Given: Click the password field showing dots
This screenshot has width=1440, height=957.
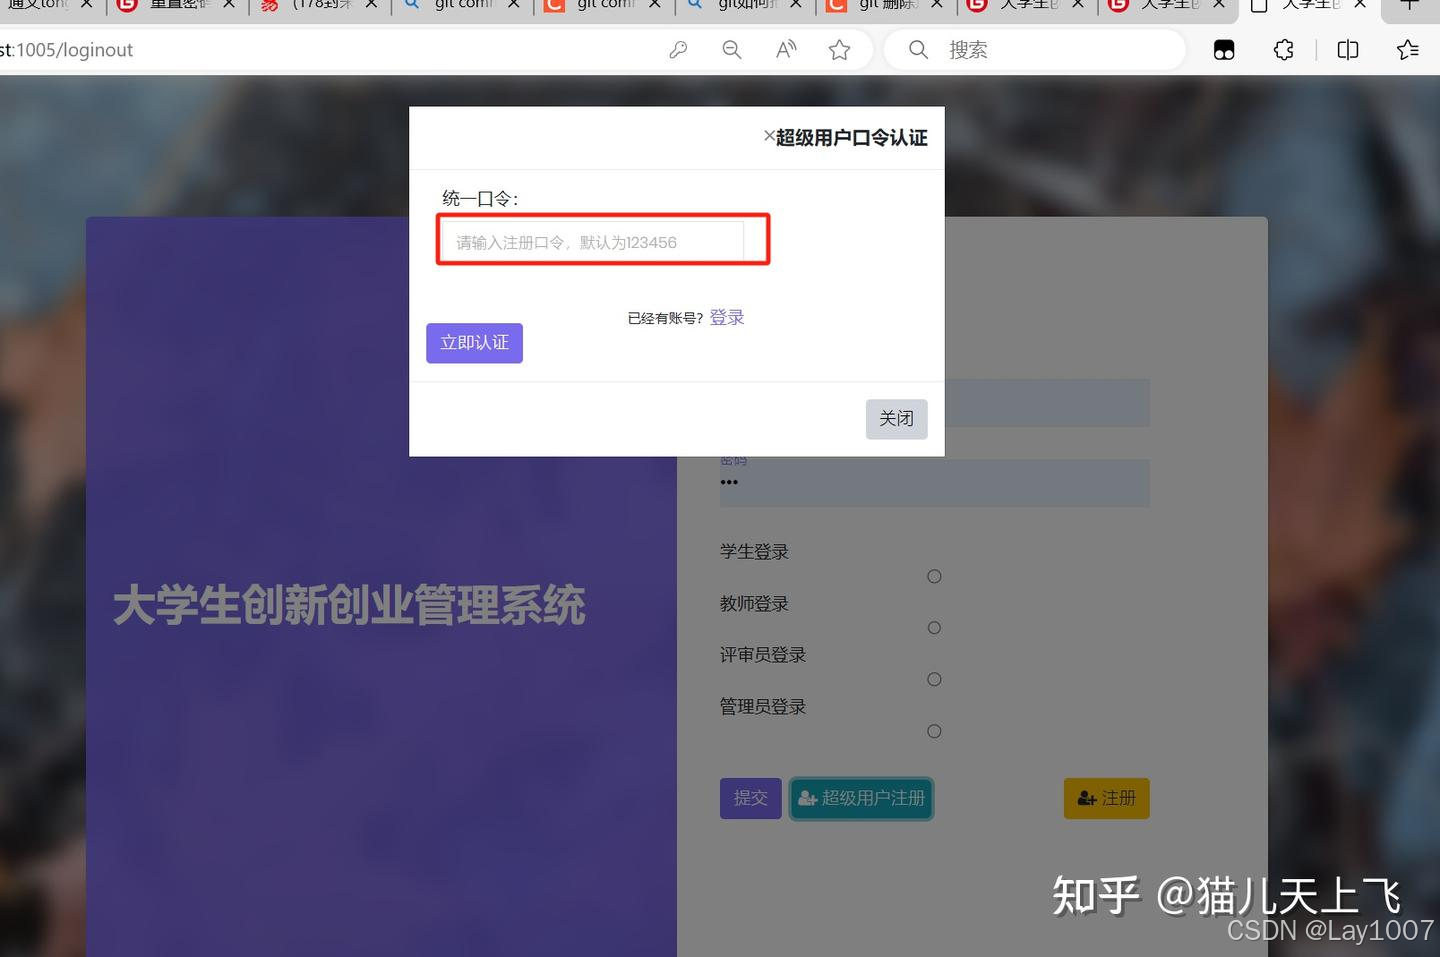Looking at the screenshot, I should tap(934, 483).
